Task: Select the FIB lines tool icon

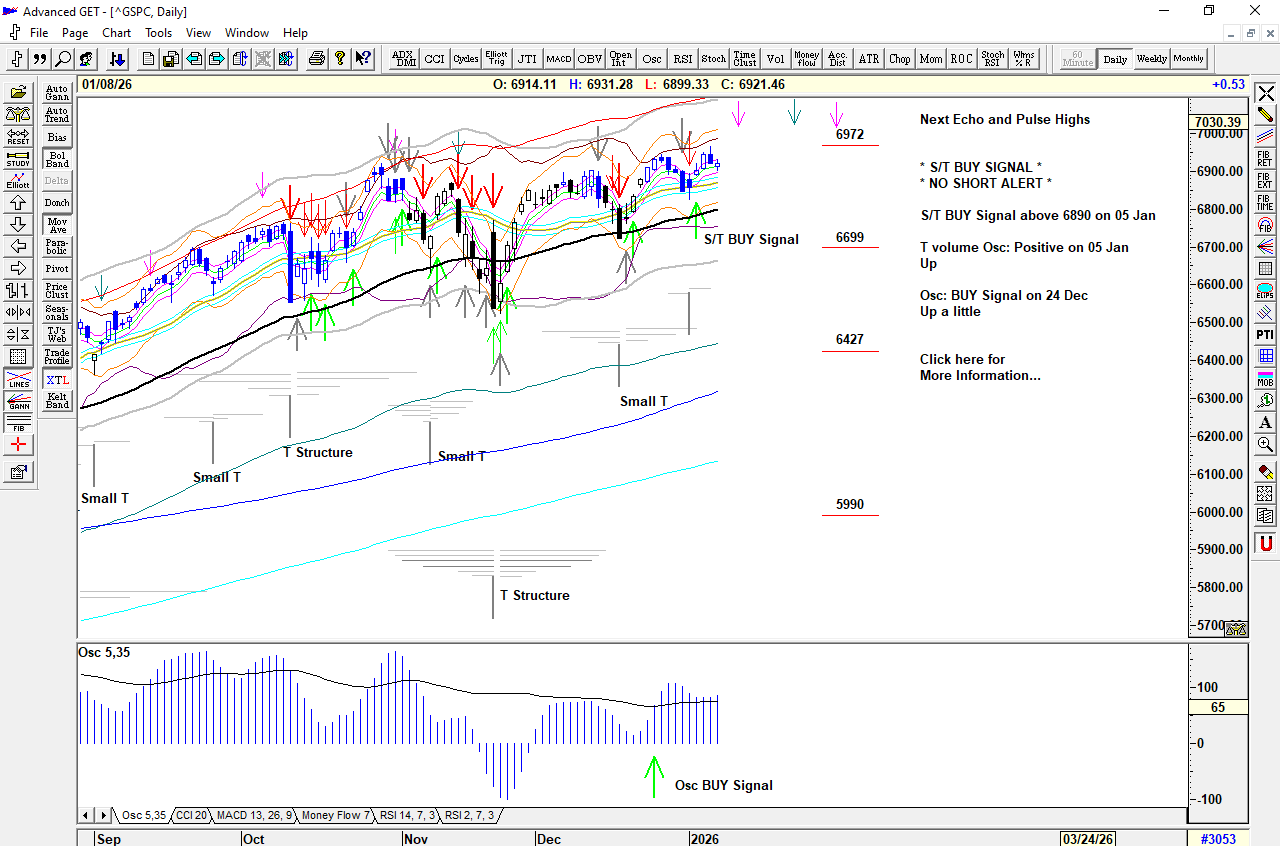Action: point(18,424)
